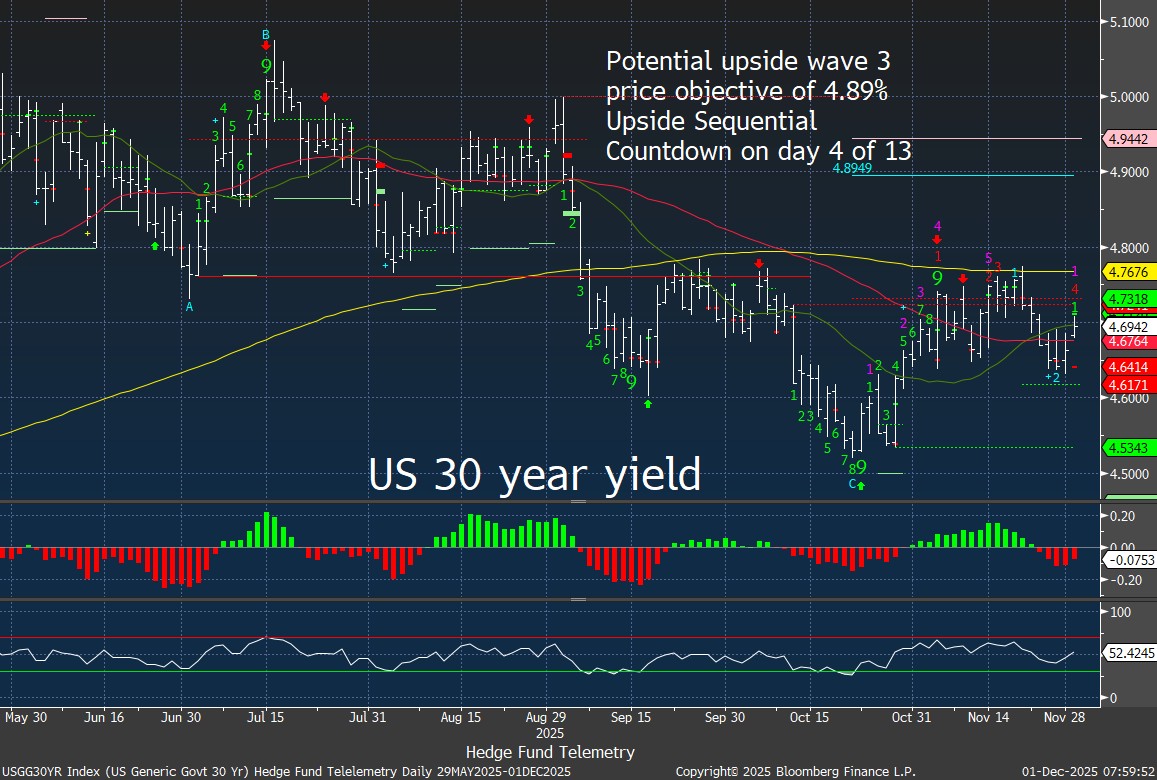Click the Jul 15 date axis label

click(268, 717)
